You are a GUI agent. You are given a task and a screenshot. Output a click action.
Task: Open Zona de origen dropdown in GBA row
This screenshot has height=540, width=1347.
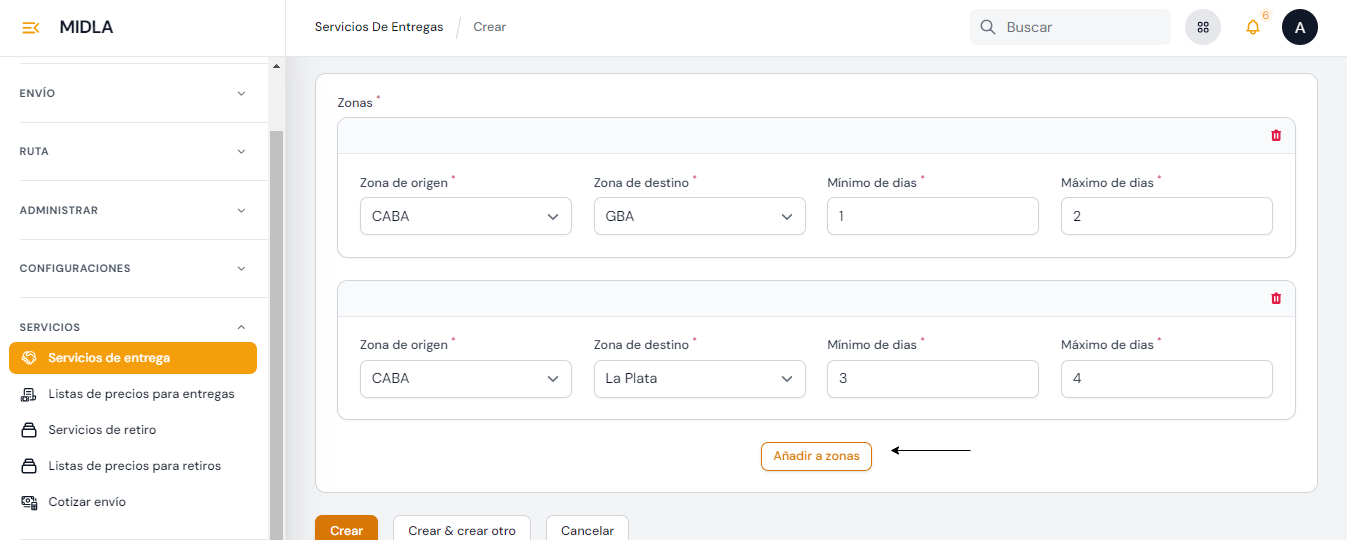(466, 216)
